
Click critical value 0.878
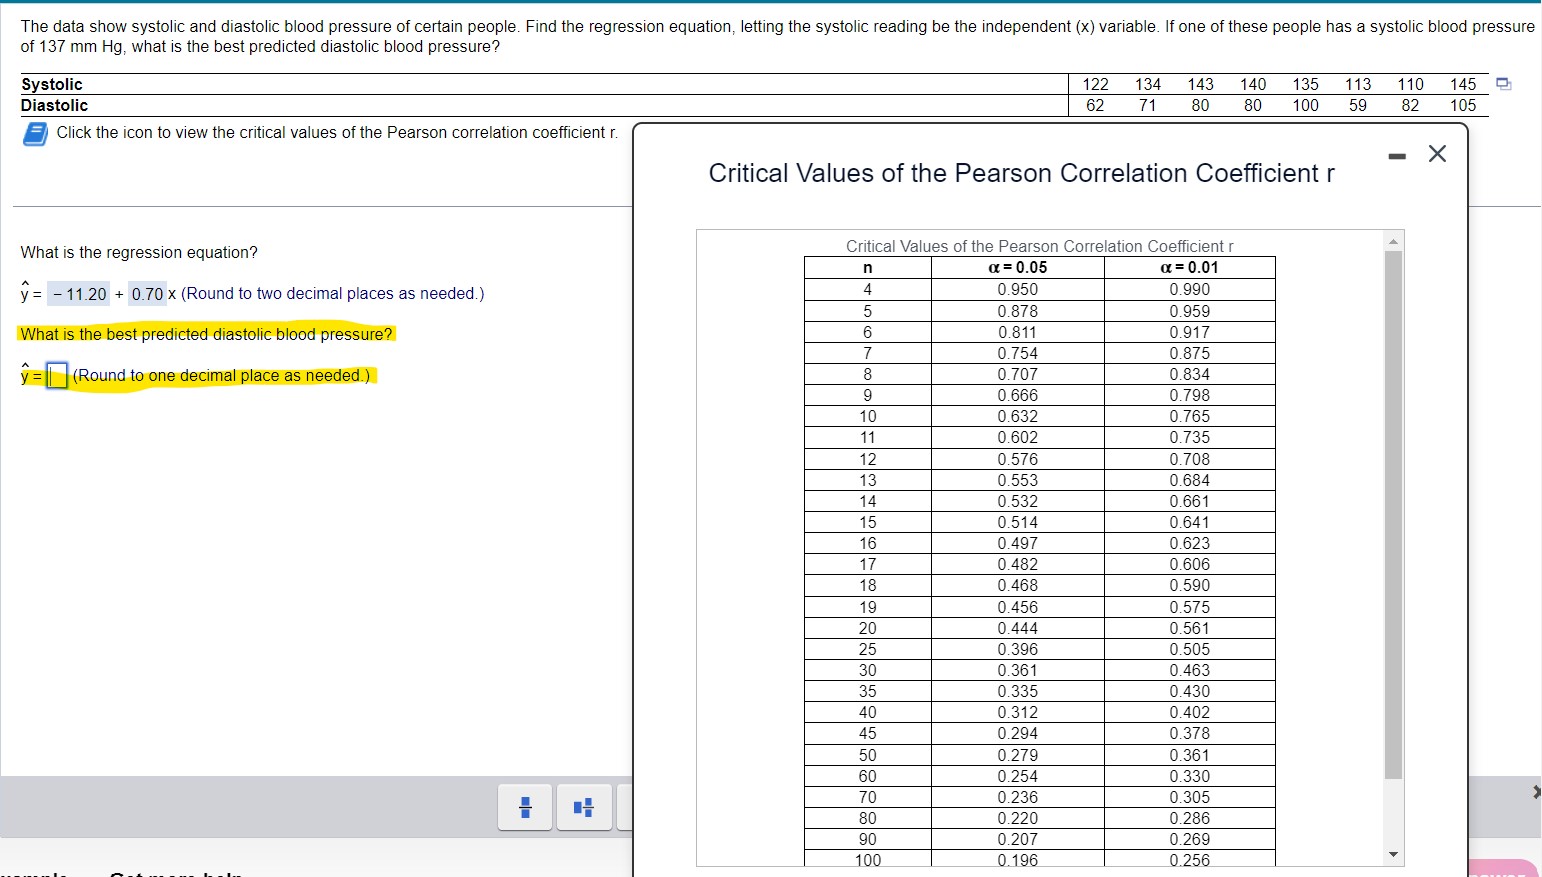tap(1018, 311)
